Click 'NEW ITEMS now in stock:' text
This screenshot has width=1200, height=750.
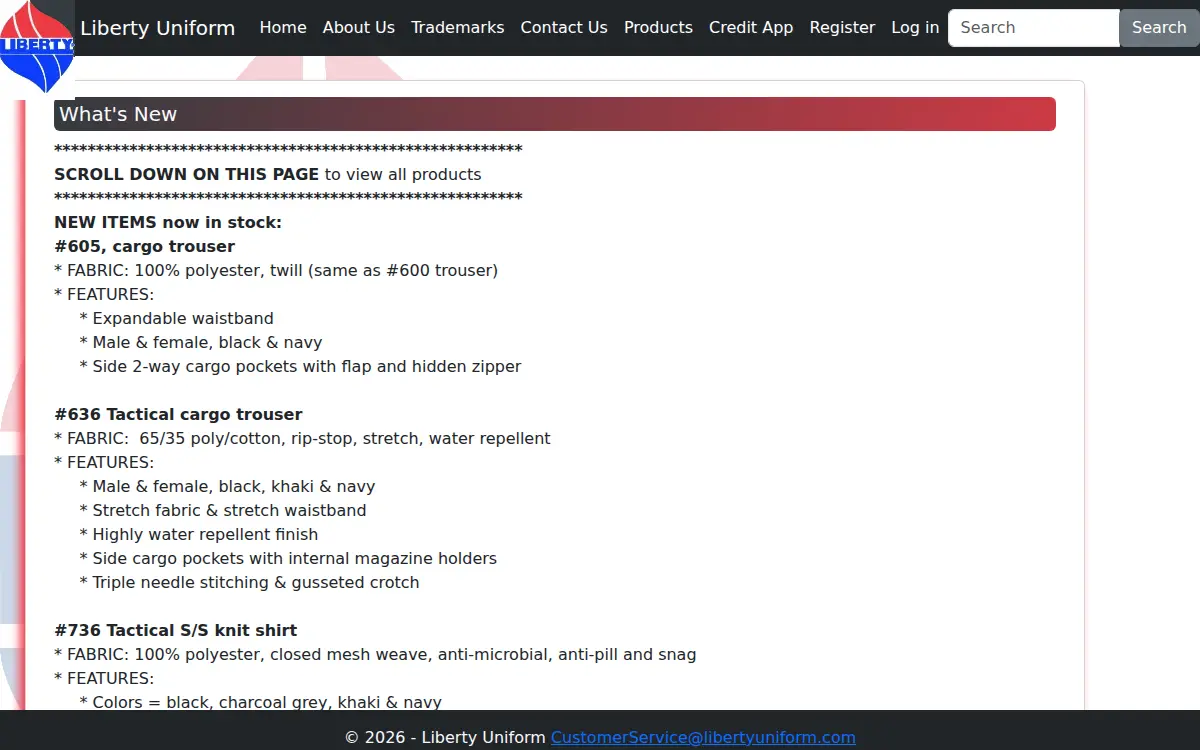coord(168,222)
